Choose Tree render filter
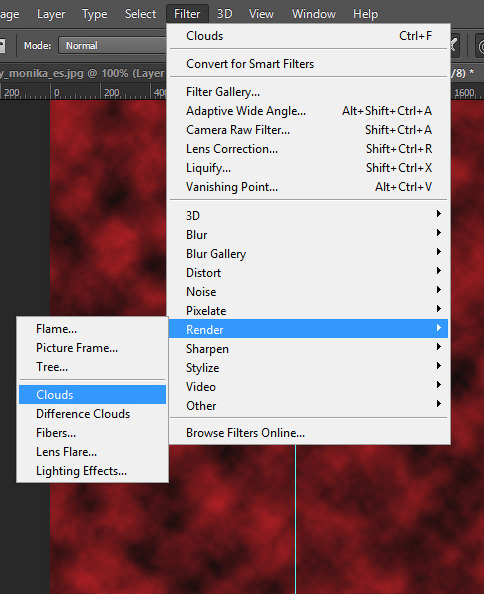This screenshot has height=594, width=484. [92, 367]
